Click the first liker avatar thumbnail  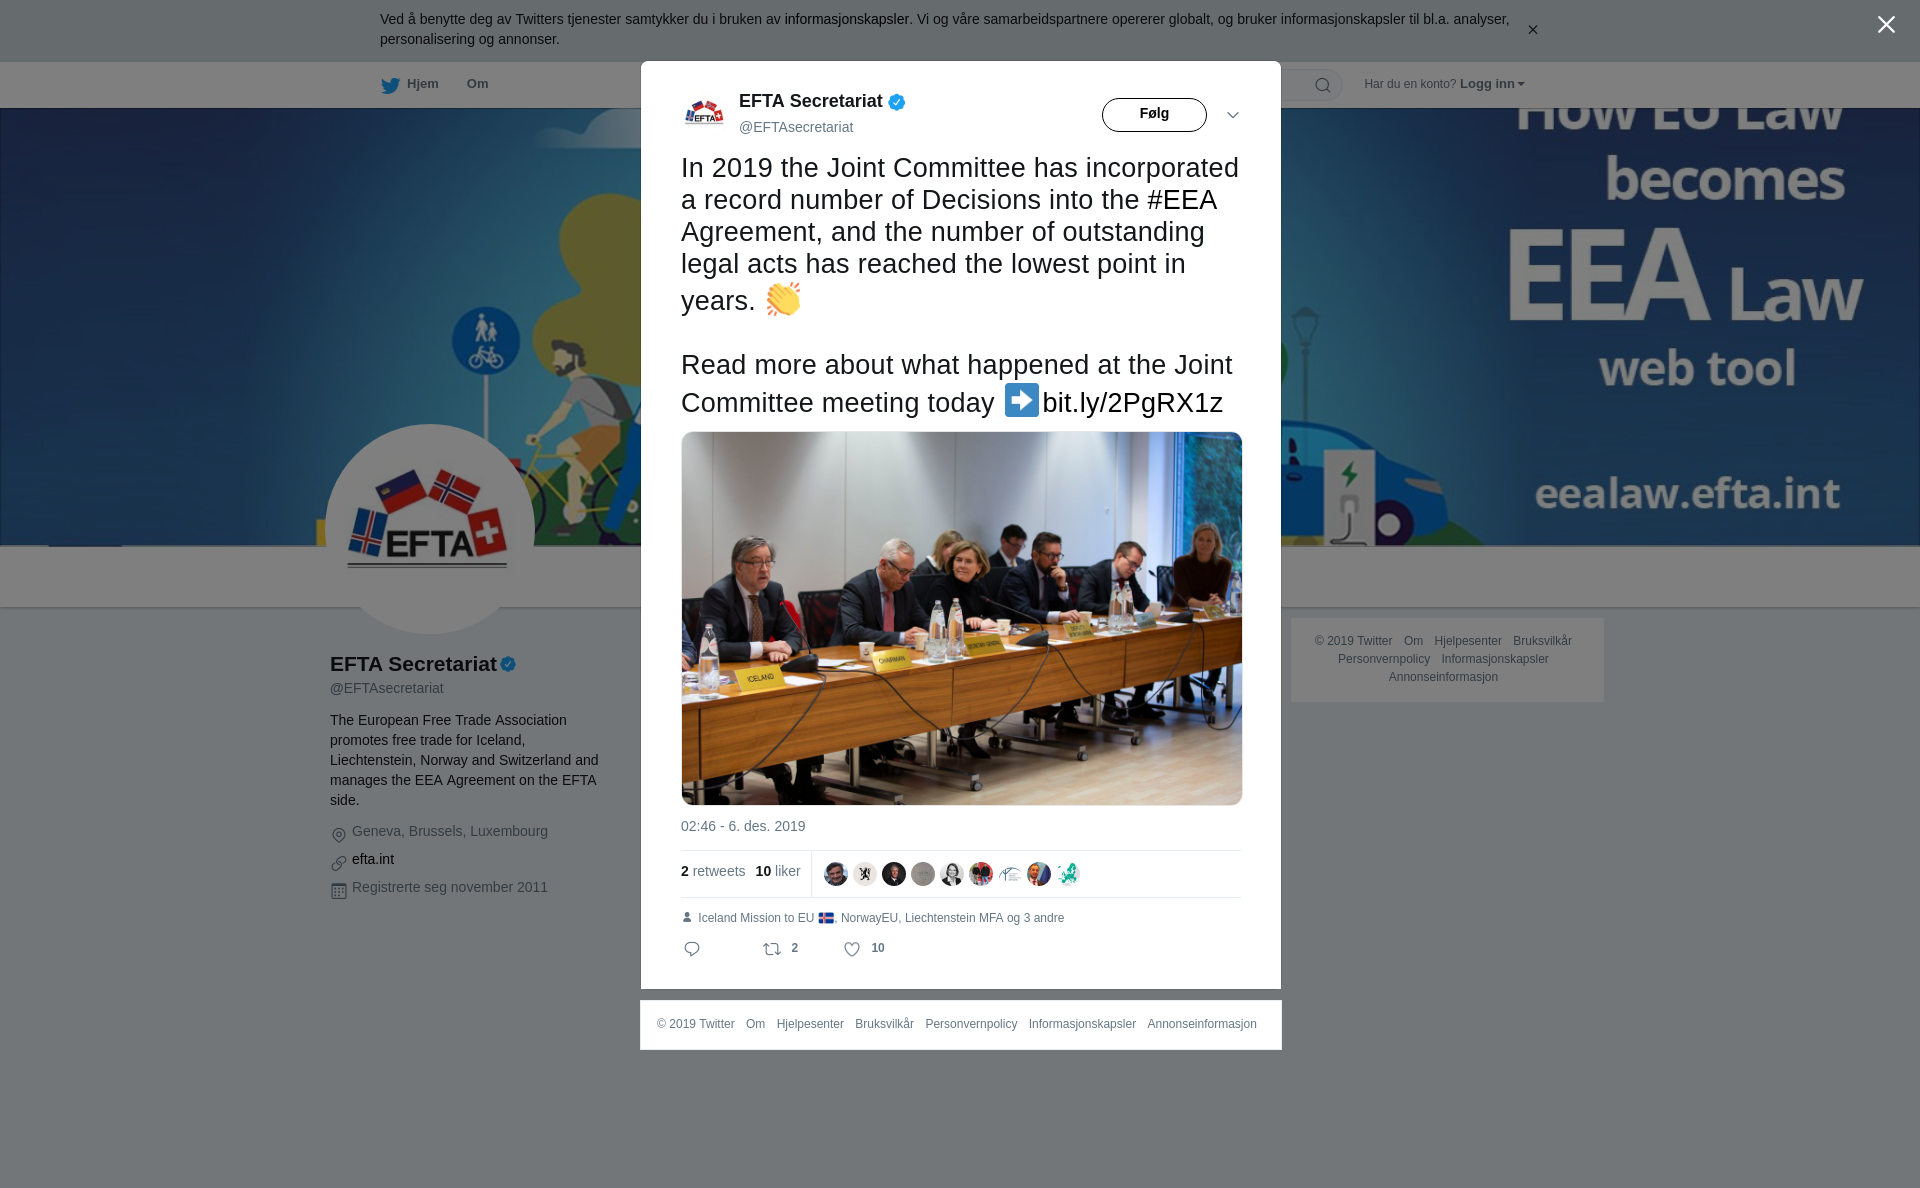point(836,874)
